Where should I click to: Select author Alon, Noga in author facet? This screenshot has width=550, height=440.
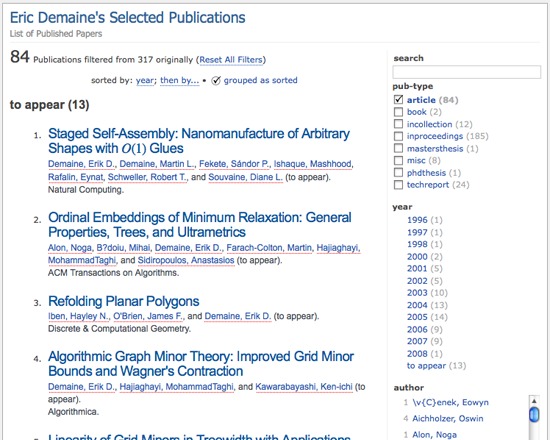click(434, 435)
